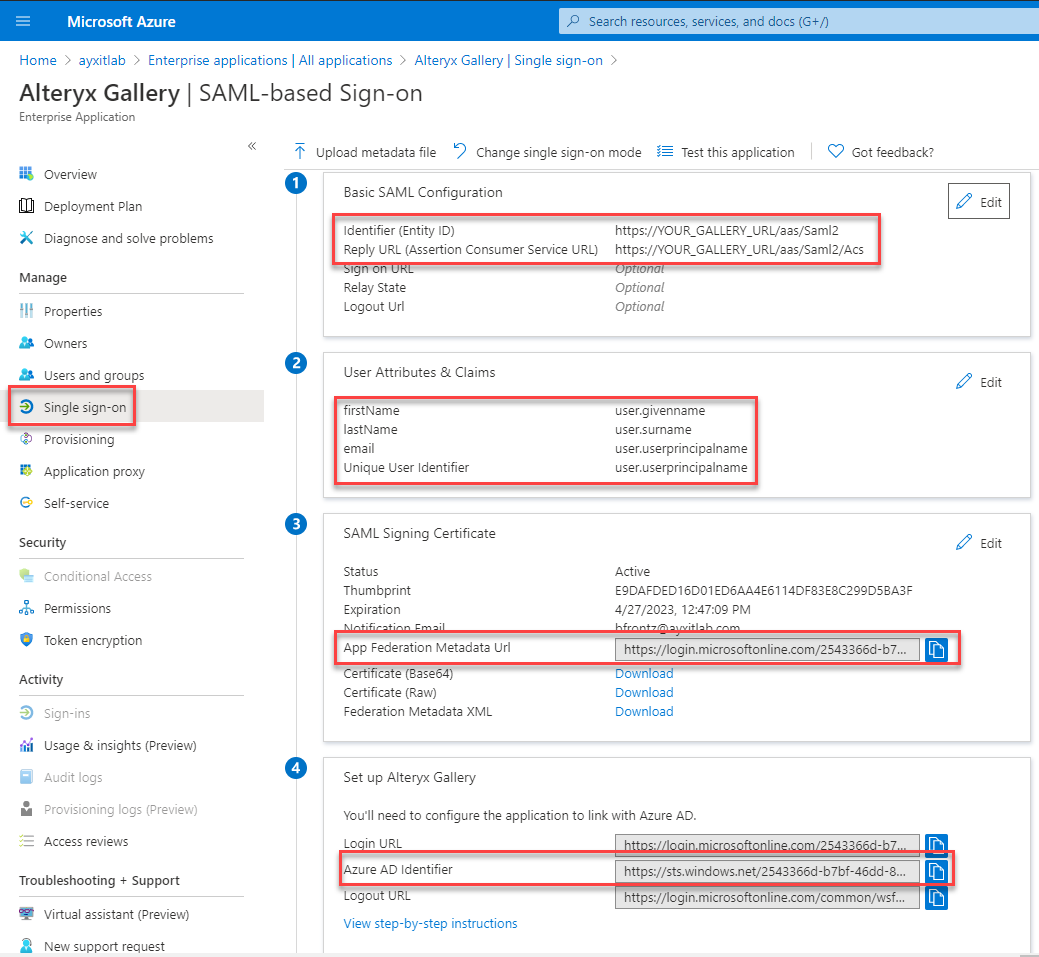The image size is (1039, 957).
Task: Open Audit logs menu item
Action: click(x=73, y=777)
